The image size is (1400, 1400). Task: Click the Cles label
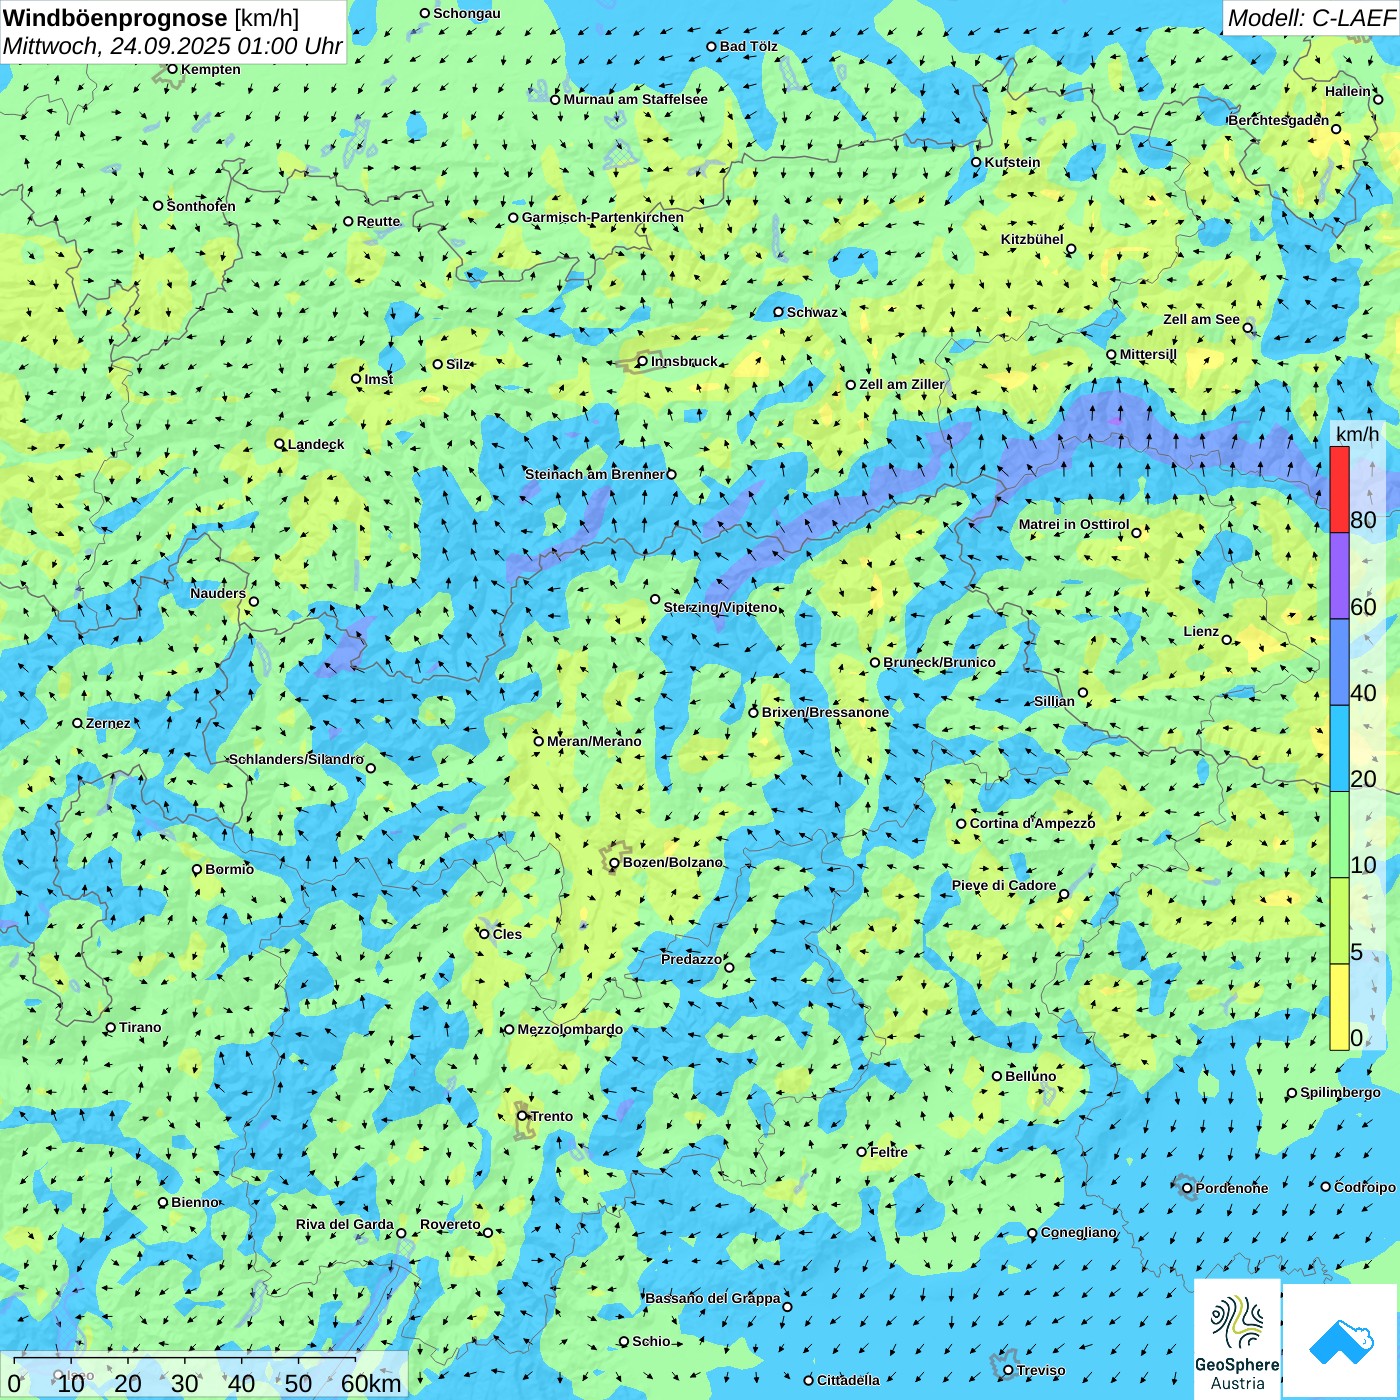click(x=507, y=934)
